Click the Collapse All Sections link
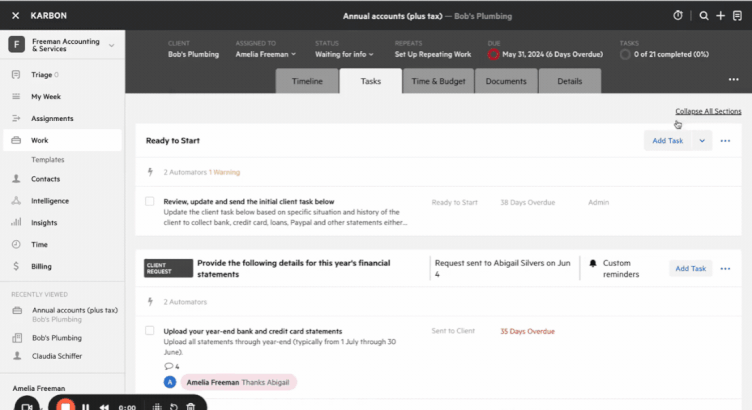The width and height of the screenshot is (752, 410). coord(708,111)
